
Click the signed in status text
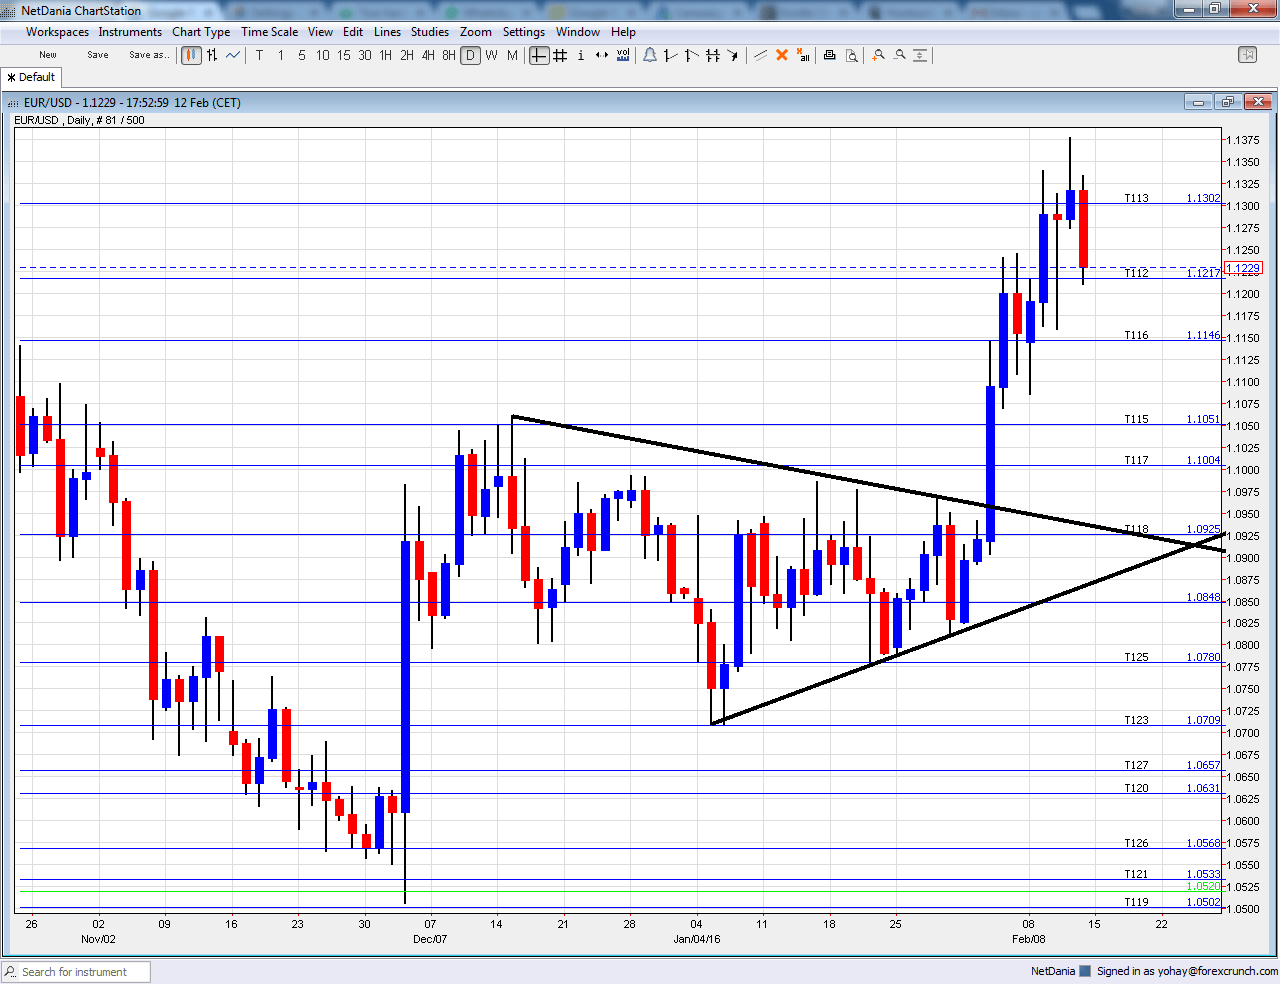point(1187,971)
